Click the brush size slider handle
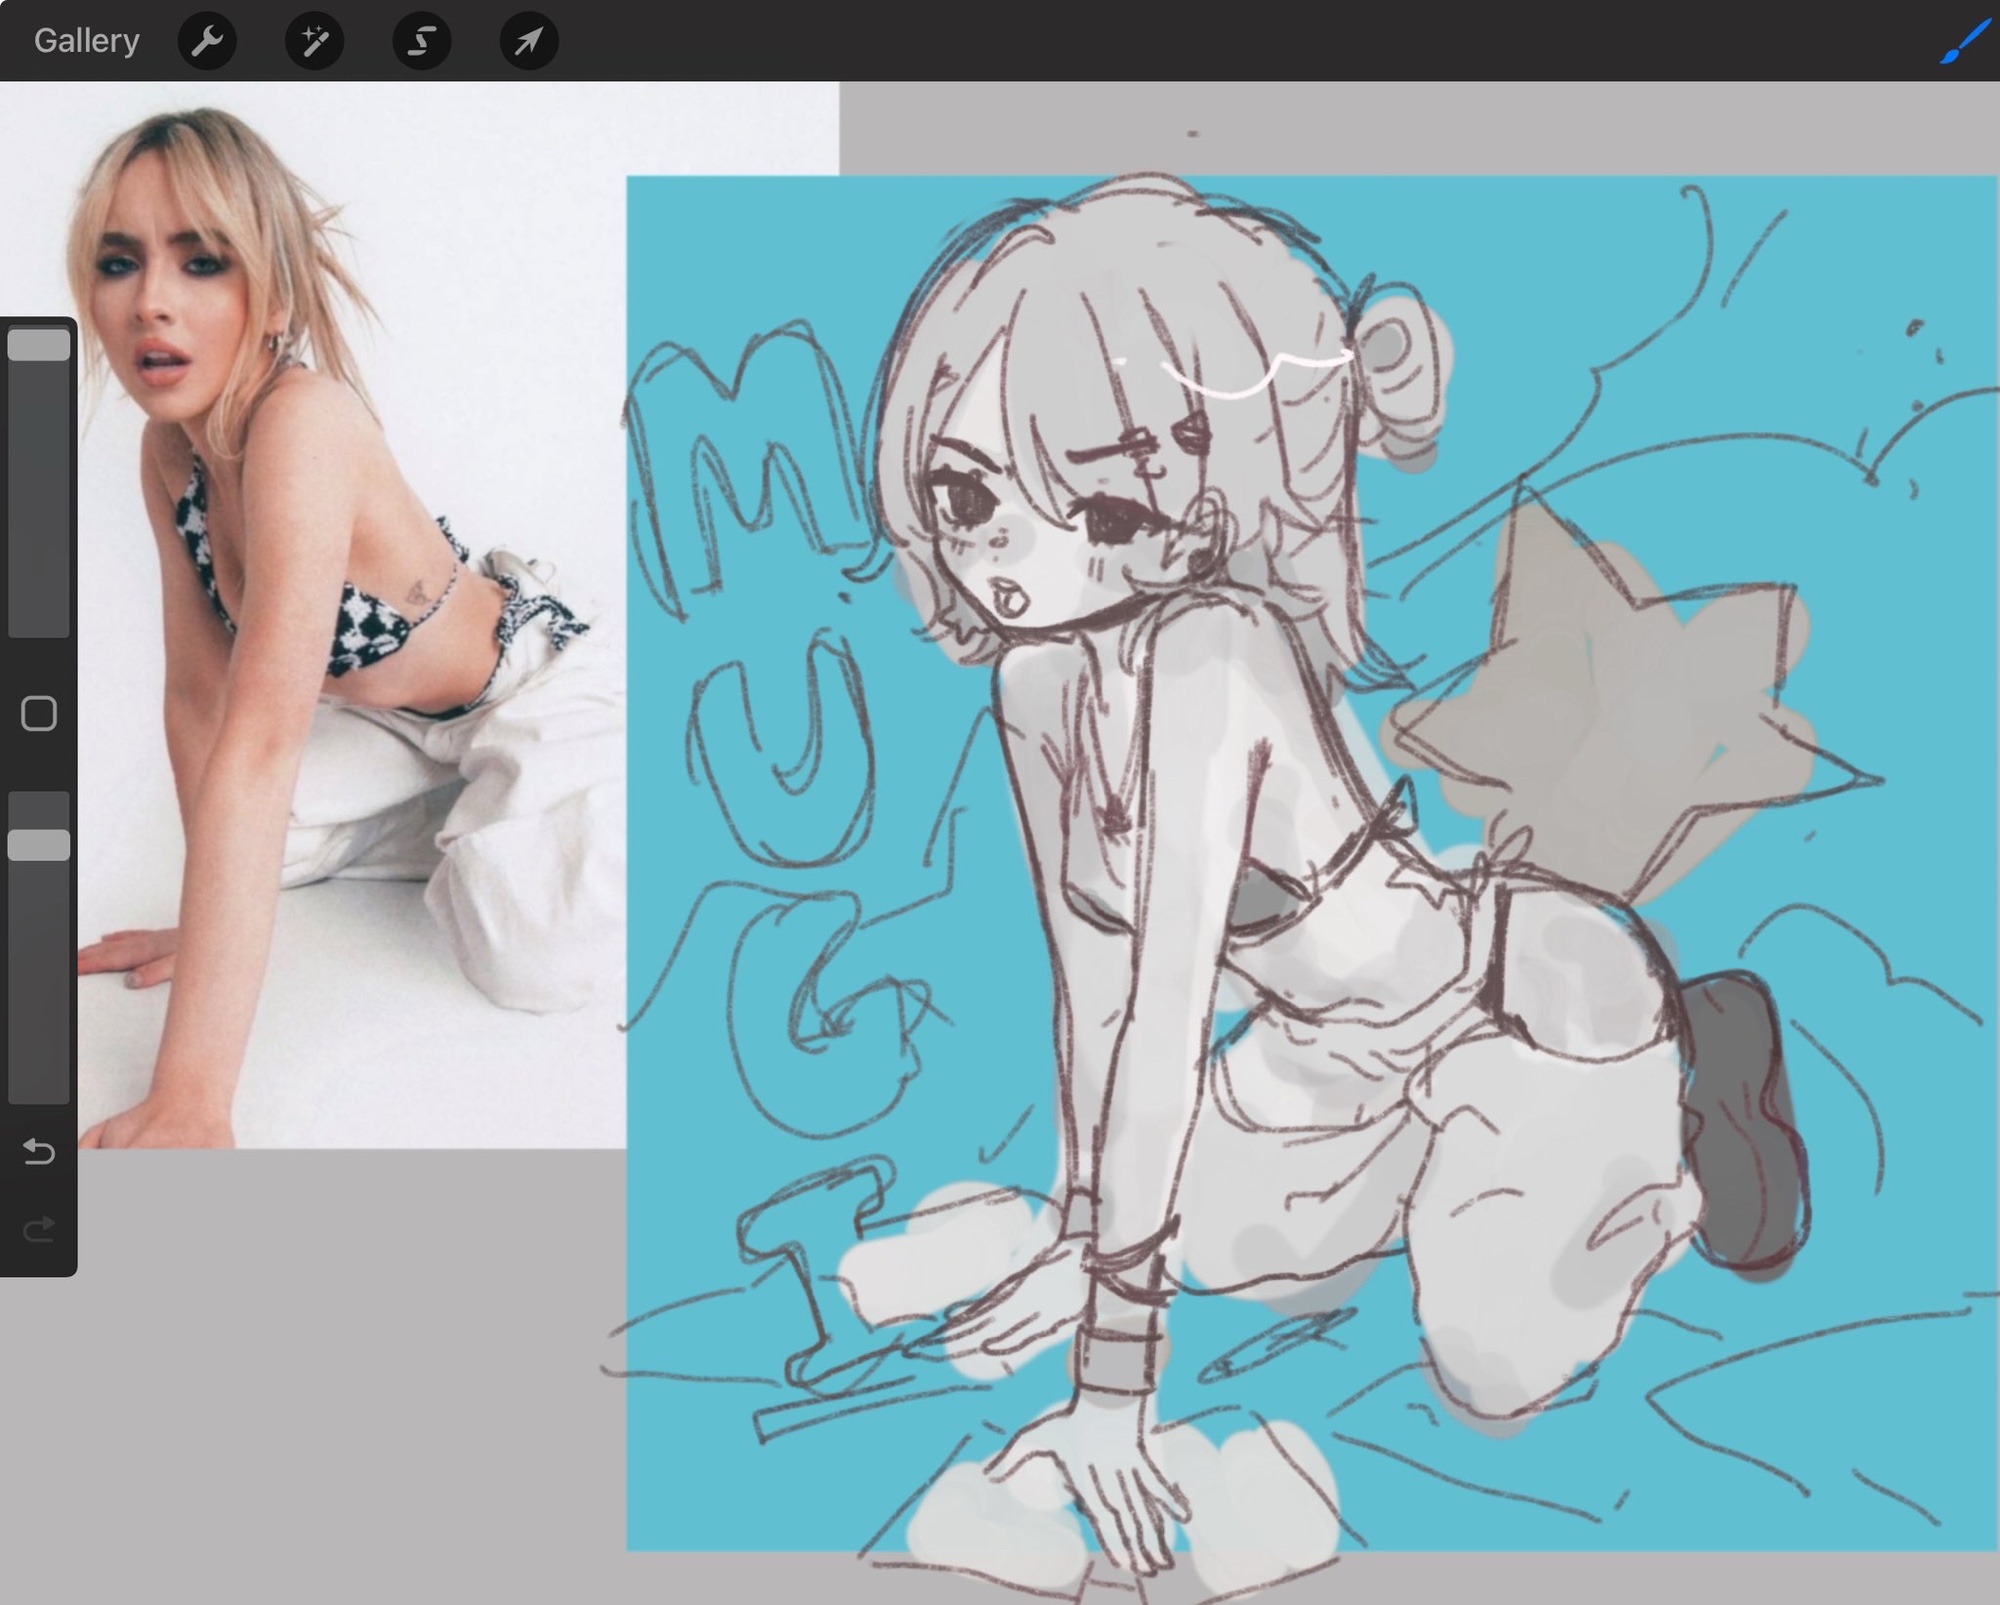This screenshot has height=1605, width=2000. tap(39, 345)
